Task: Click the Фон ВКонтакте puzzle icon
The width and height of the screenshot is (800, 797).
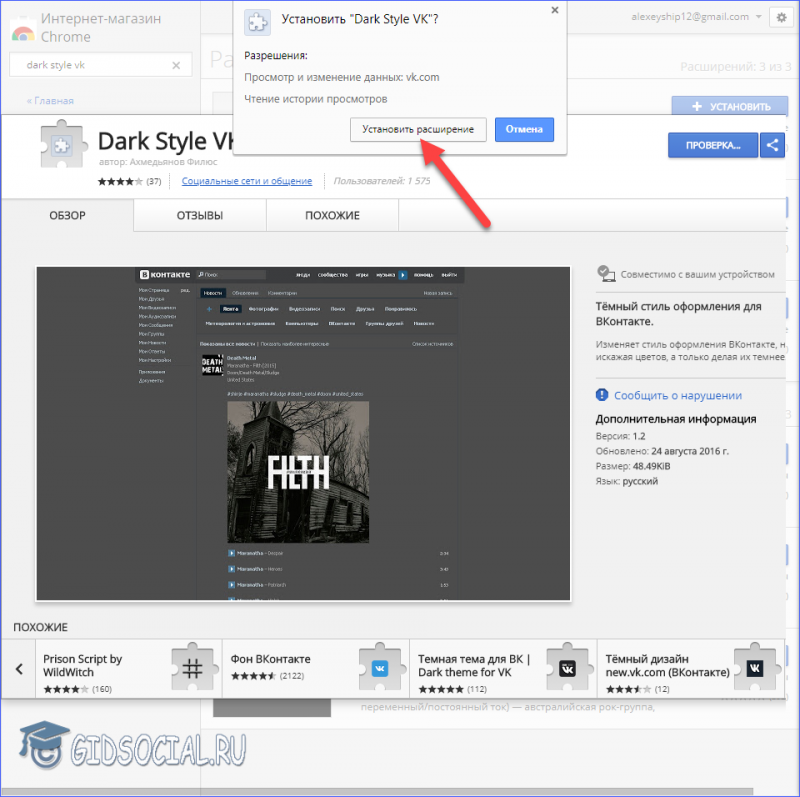Action: click(380, 667)
